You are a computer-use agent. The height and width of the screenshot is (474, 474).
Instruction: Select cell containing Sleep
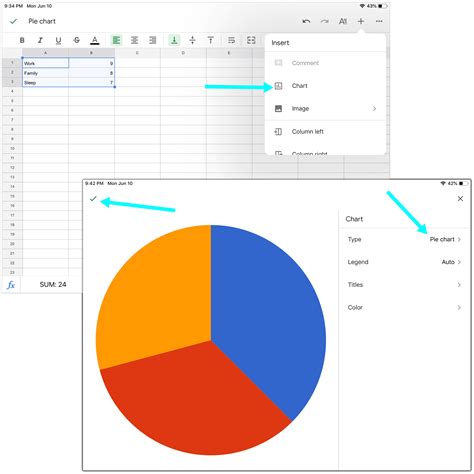point(46,83)
